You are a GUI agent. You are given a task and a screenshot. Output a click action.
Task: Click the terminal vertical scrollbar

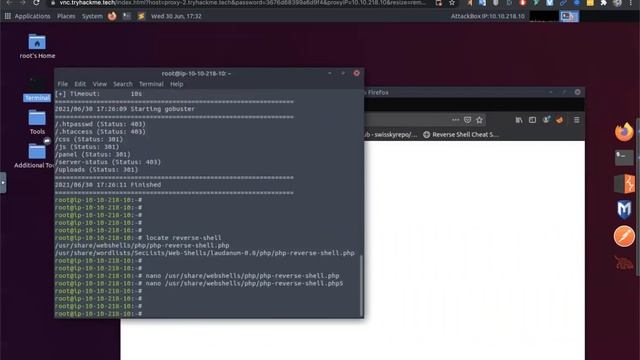point(361,285)
